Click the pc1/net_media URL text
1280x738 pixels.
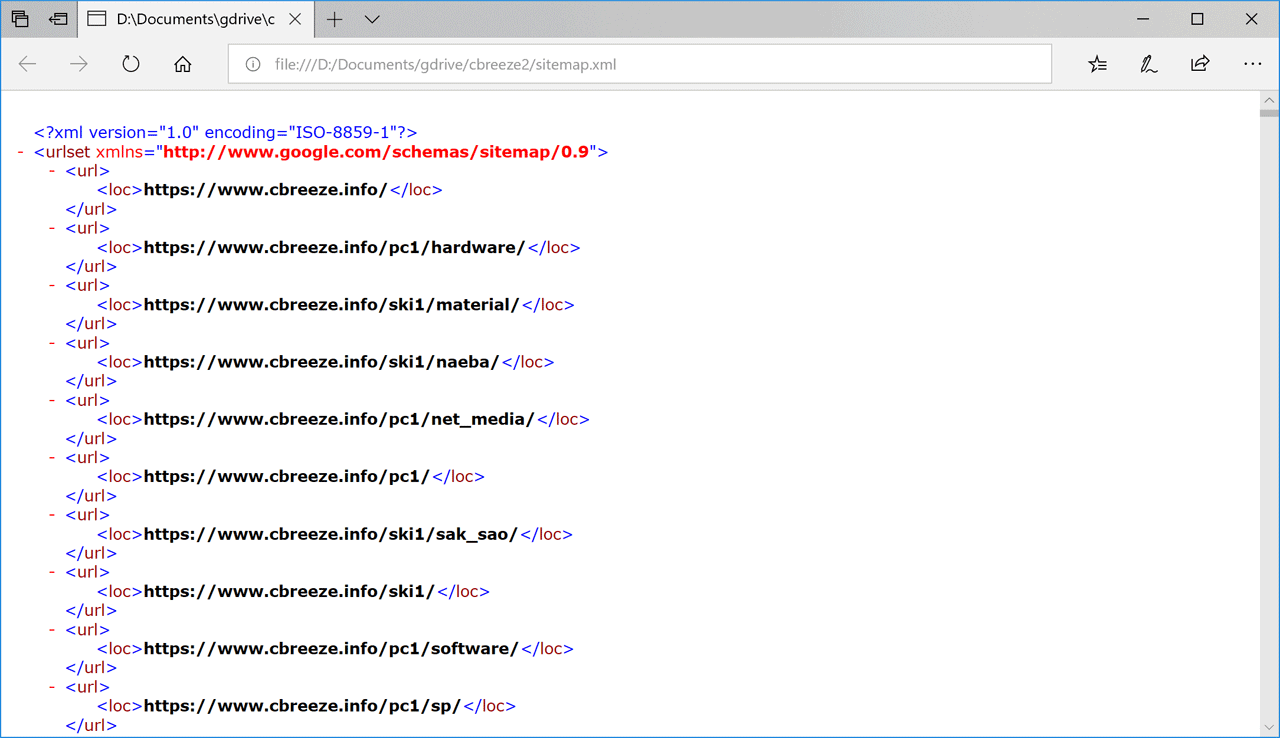339,419
